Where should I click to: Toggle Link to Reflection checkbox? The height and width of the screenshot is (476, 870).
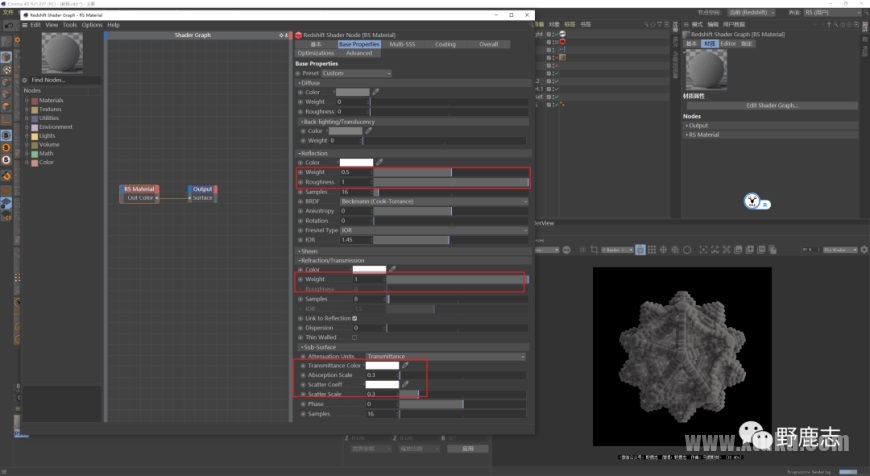(x=355, y=318)
